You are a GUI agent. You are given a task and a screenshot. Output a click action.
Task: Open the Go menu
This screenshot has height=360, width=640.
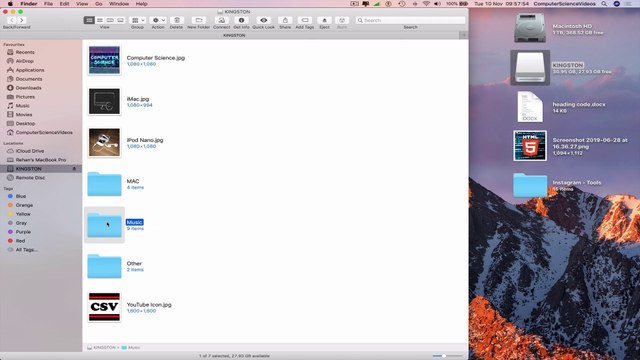click(98, 4)
